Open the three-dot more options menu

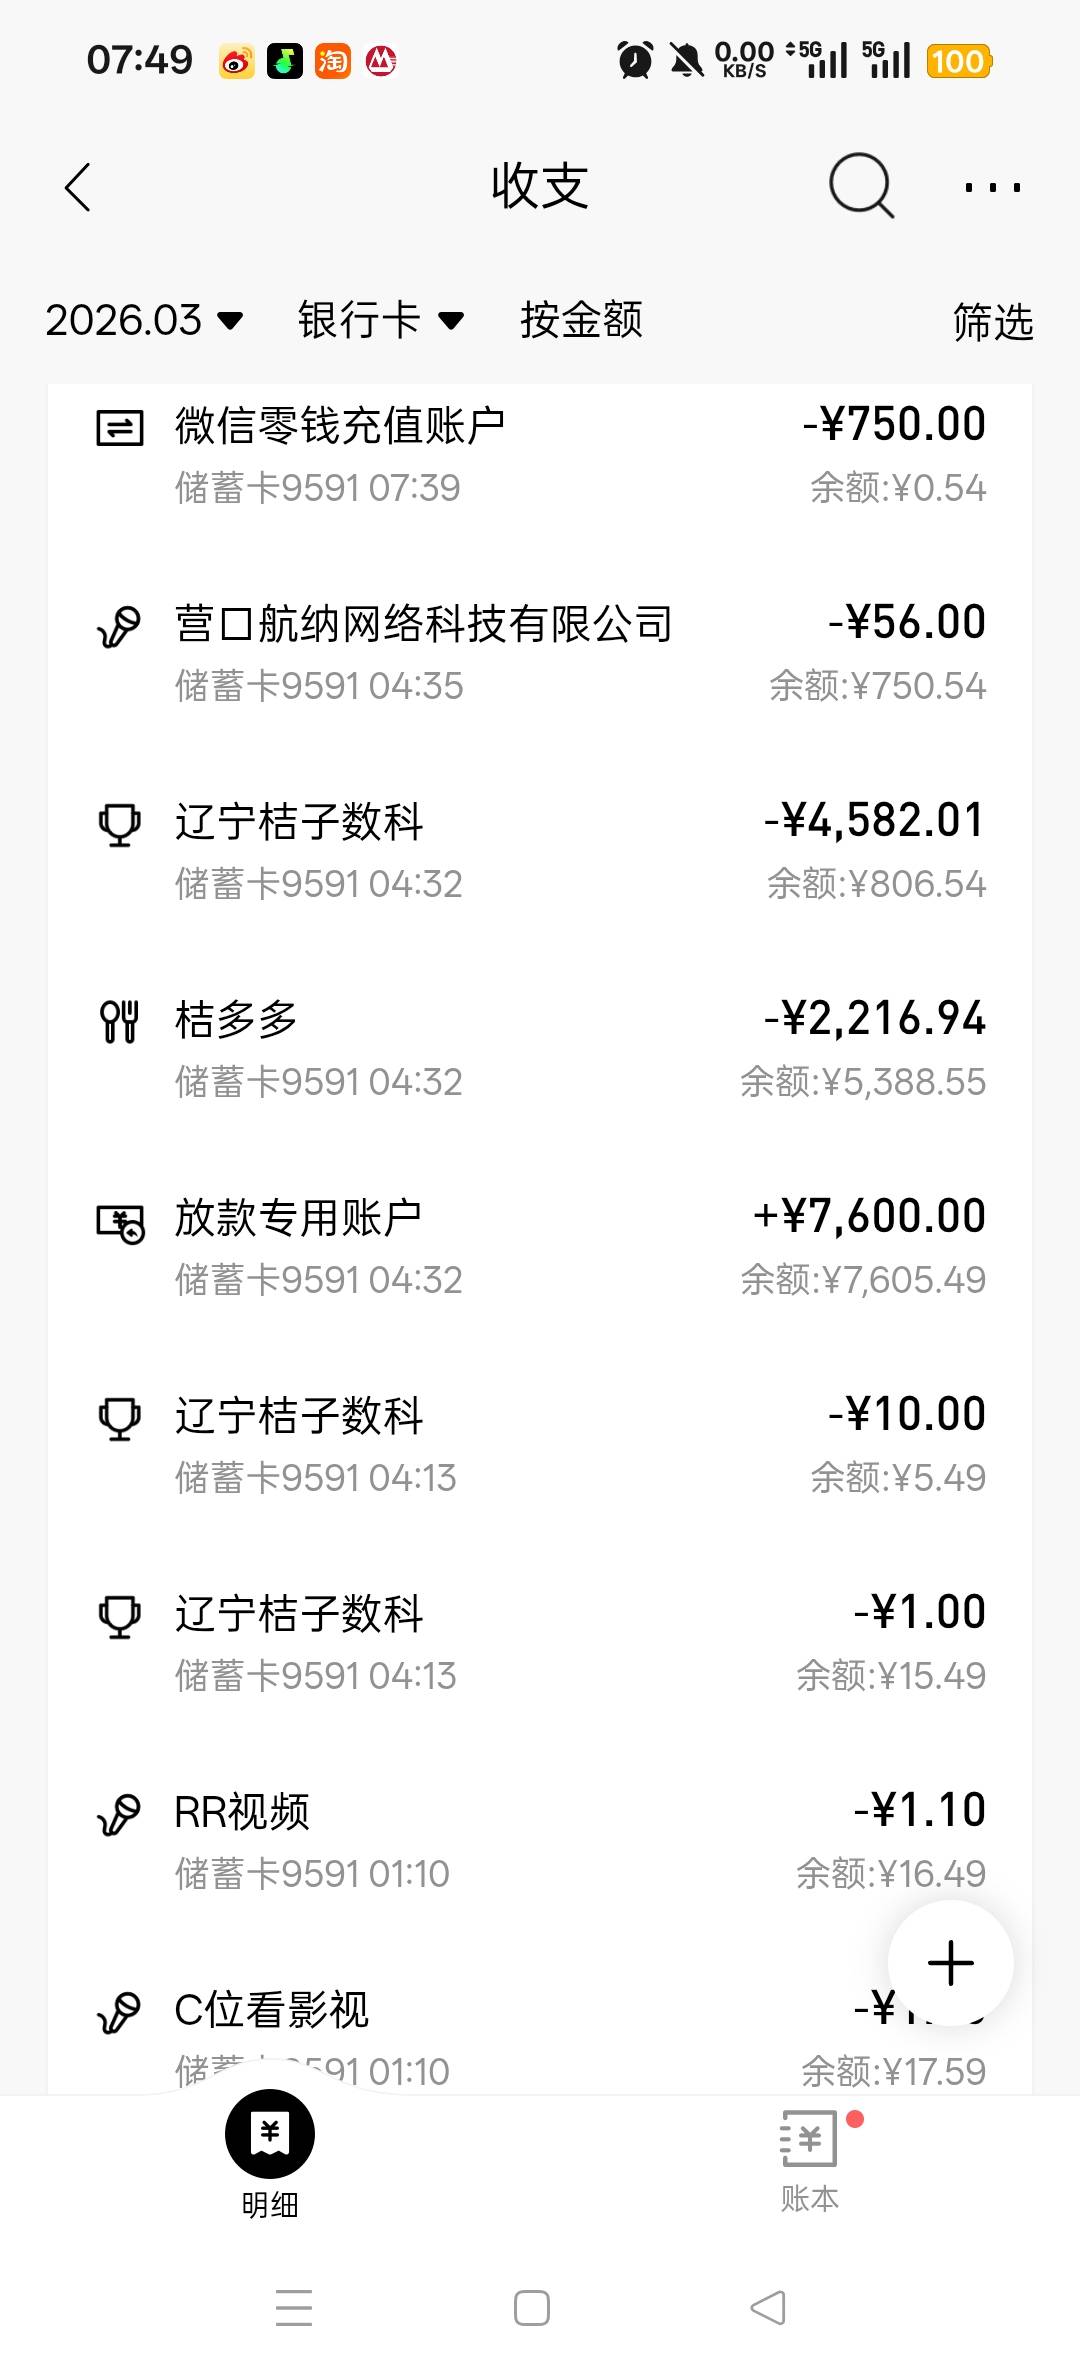(992, 187)
